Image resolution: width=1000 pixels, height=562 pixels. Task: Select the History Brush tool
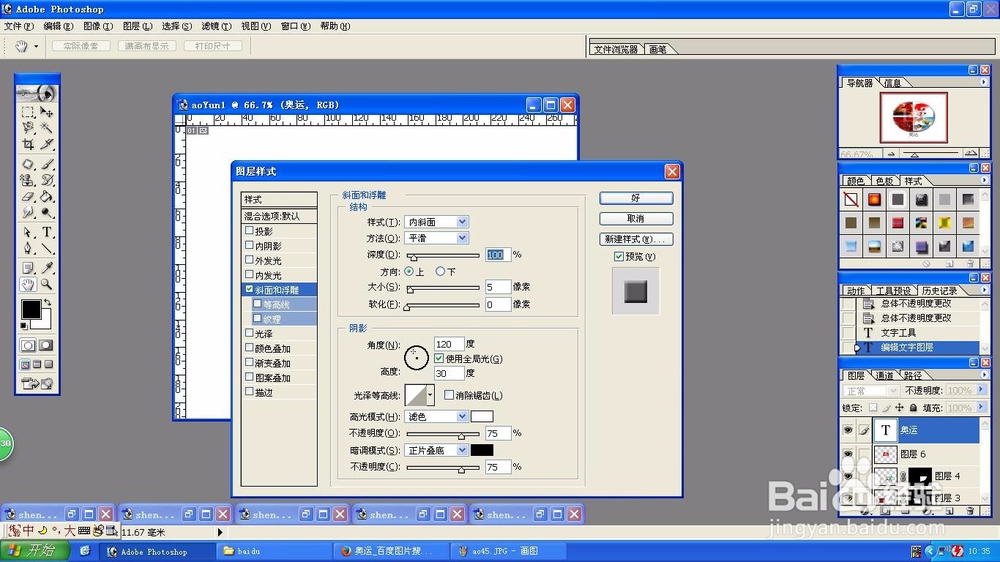(47, 181)
